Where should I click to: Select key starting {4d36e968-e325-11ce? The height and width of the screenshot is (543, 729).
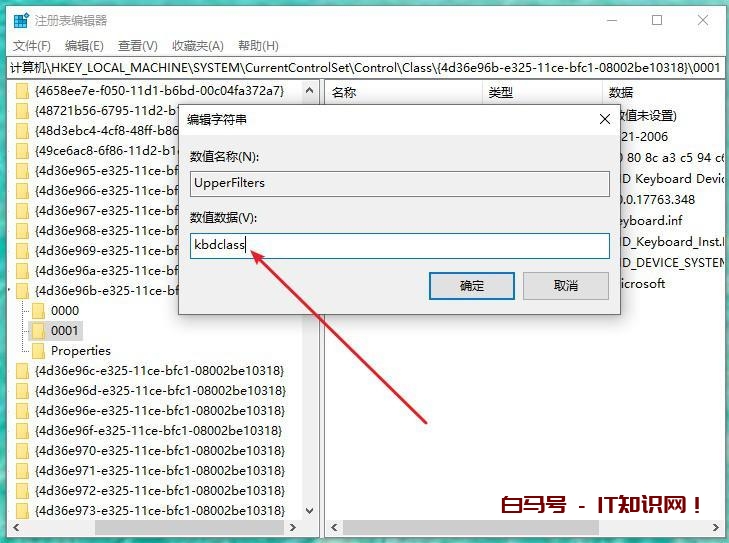click(106, 231)
